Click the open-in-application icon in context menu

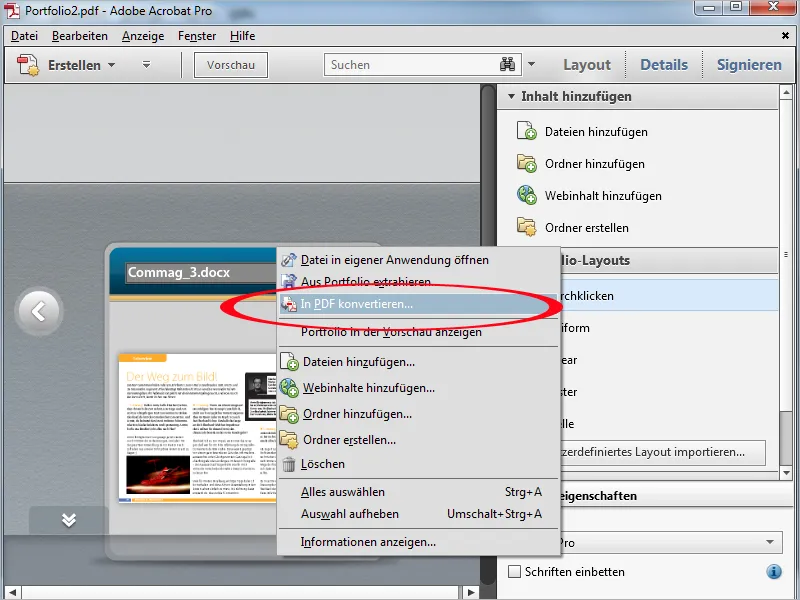[289, 260]
